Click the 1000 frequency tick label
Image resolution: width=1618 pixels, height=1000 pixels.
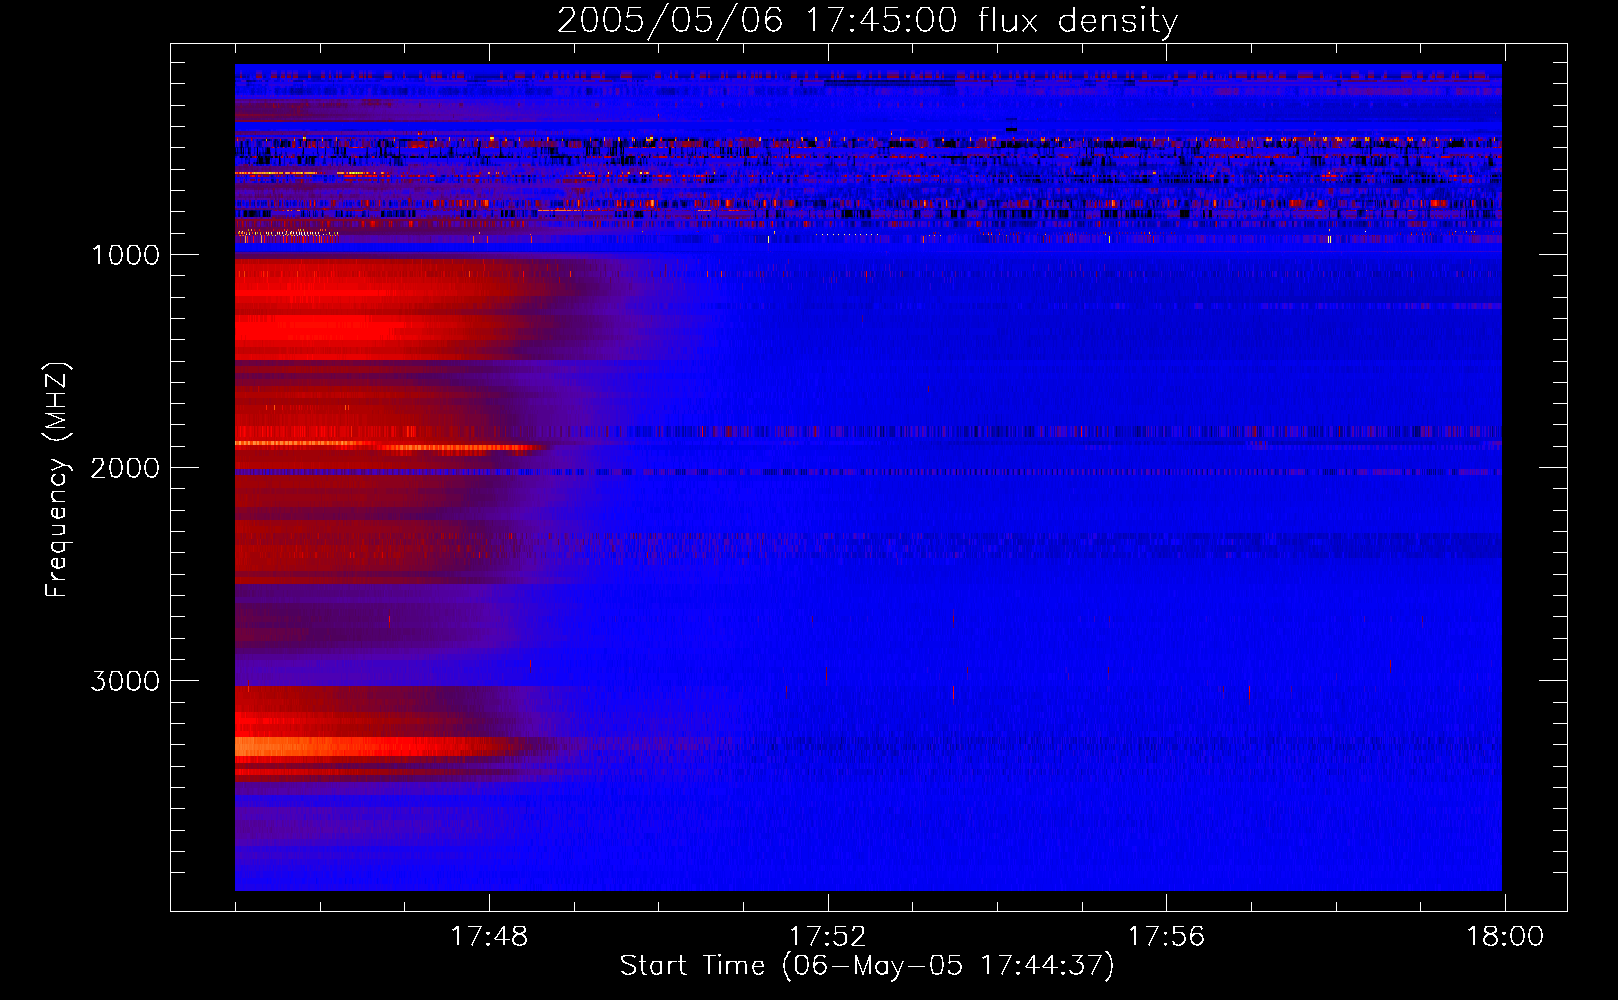(x=126, y=255)
